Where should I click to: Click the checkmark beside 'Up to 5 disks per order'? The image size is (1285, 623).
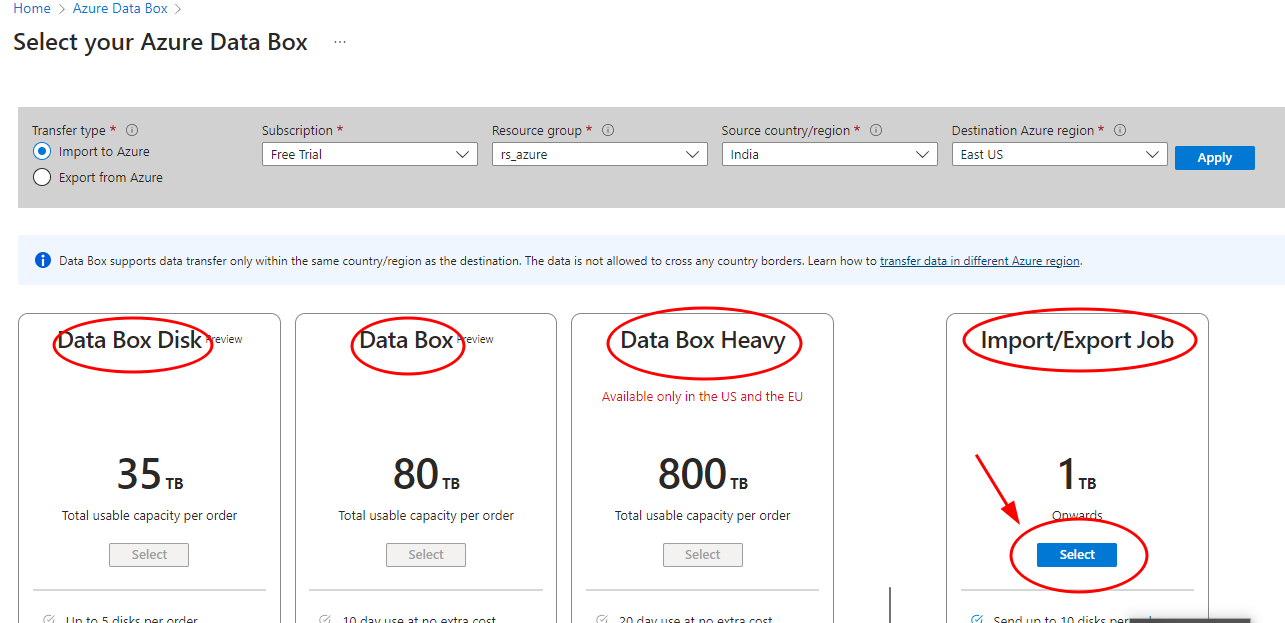coord(48,617)
